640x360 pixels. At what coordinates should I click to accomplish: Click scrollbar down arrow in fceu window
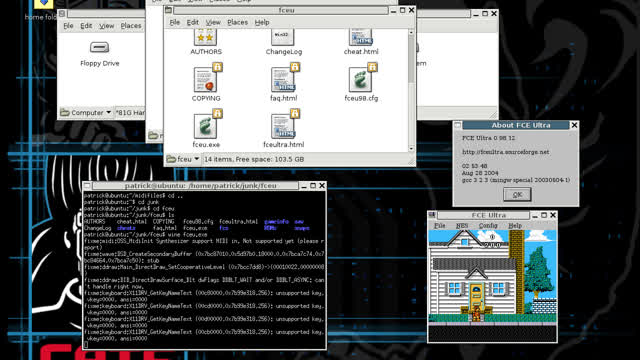point(411,149)
